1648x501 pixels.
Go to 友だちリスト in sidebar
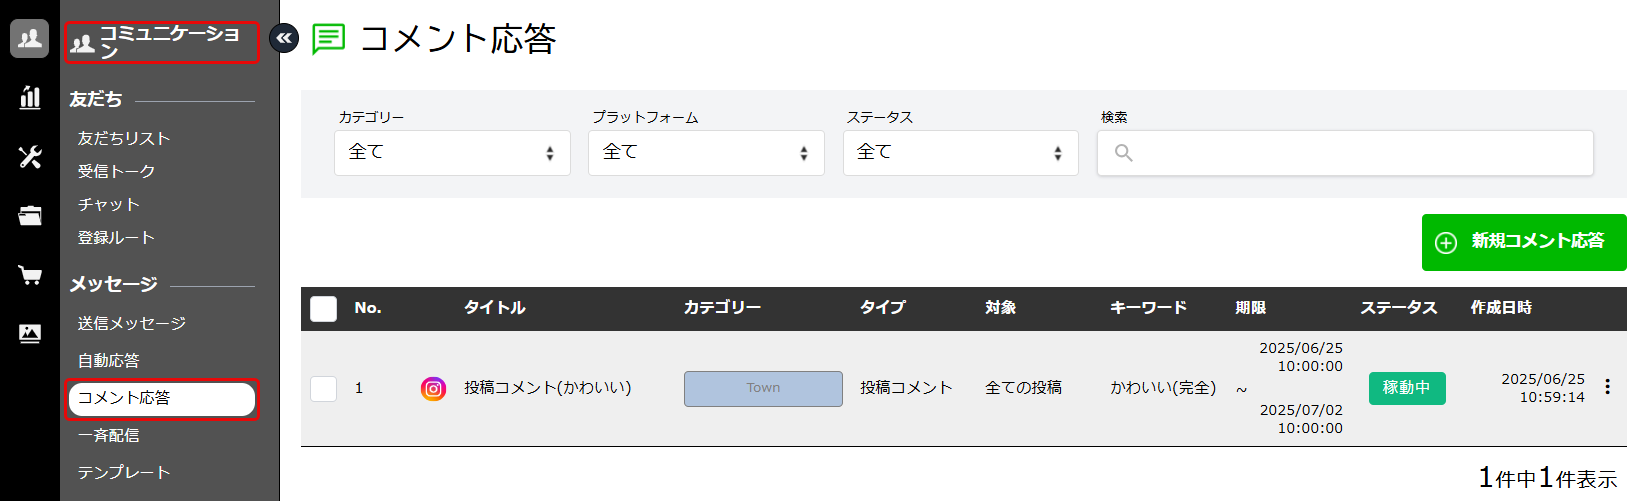124,138
